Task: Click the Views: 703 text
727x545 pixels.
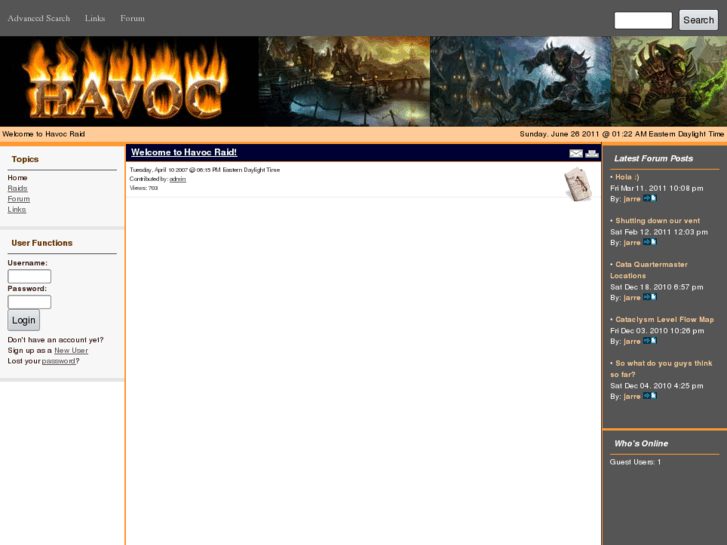Action: [x=144, y=188]
